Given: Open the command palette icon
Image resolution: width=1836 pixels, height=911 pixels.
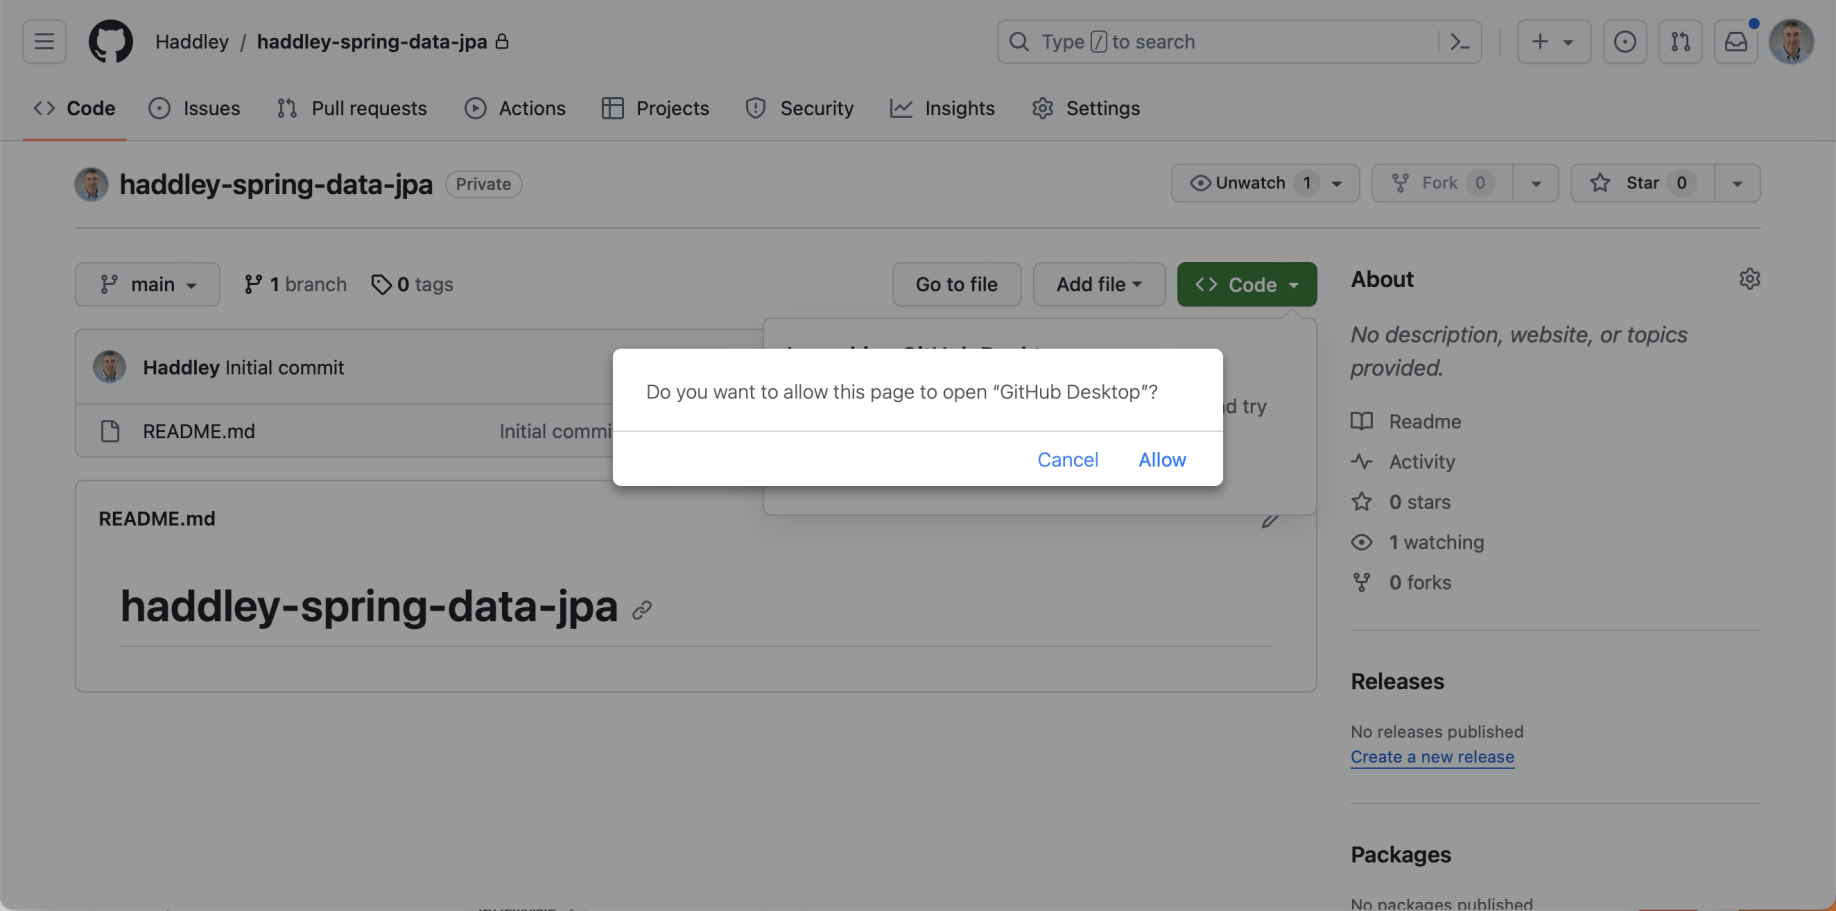Looking at the screenshot, I should coord(1459,42).
